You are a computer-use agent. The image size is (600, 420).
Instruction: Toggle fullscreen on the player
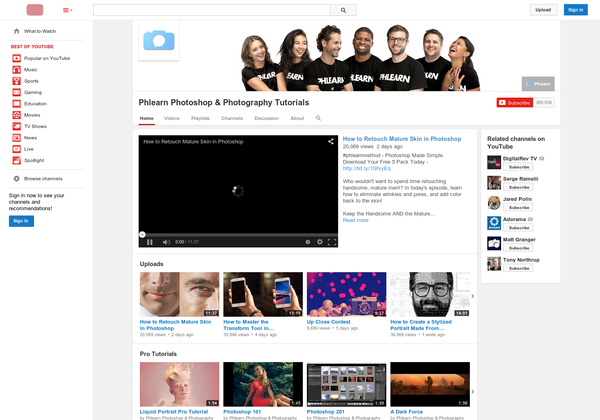pos(332,242)
